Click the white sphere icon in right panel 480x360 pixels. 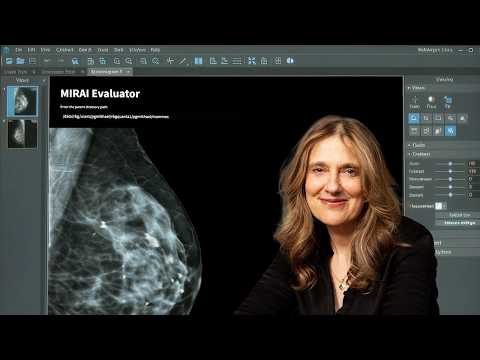431,100
